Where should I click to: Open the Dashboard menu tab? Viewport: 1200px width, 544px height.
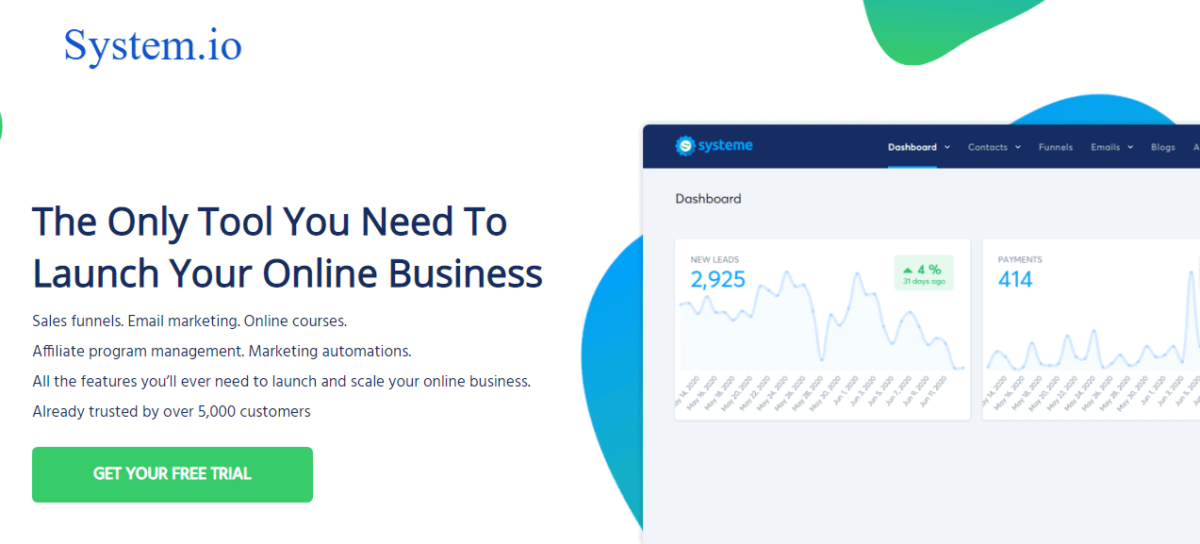click(x=912, y=147)
